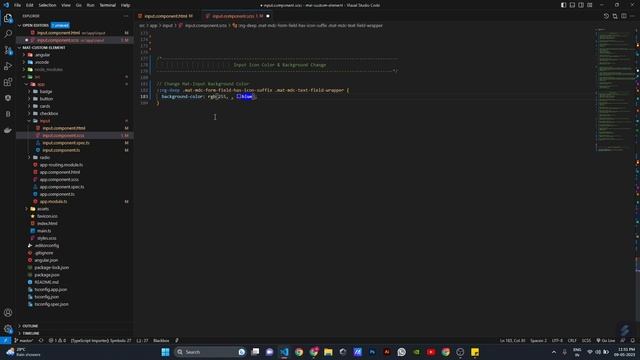Click the Ln 183 cursor position indicator
The height and width of the screenshot is (360, 640).
click(x=513, y=340)
